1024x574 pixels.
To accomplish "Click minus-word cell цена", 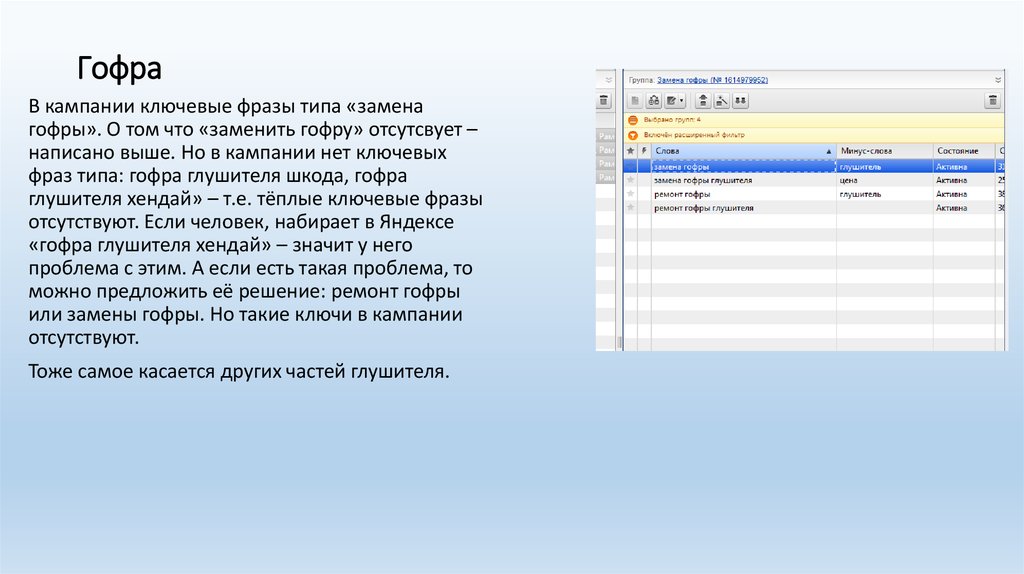I will pyautogui.click(x=885, y=180).
